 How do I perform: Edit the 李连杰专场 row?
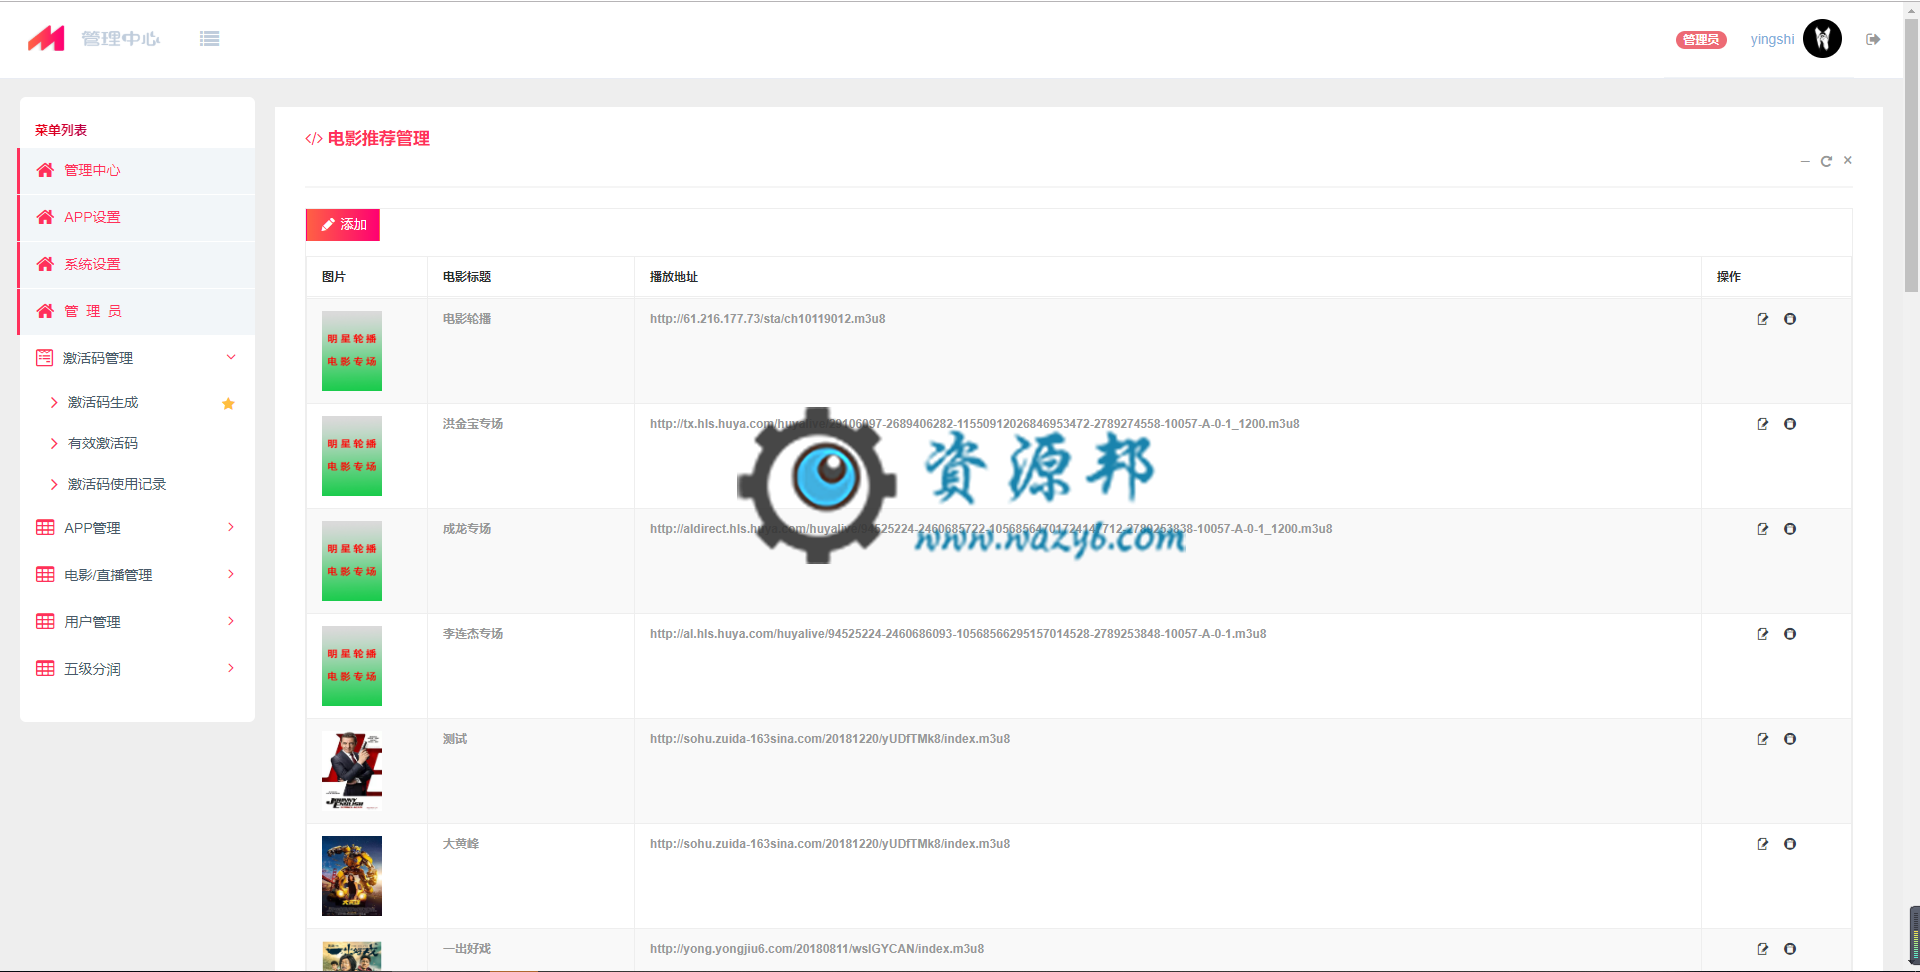(x=1763, y=634)
